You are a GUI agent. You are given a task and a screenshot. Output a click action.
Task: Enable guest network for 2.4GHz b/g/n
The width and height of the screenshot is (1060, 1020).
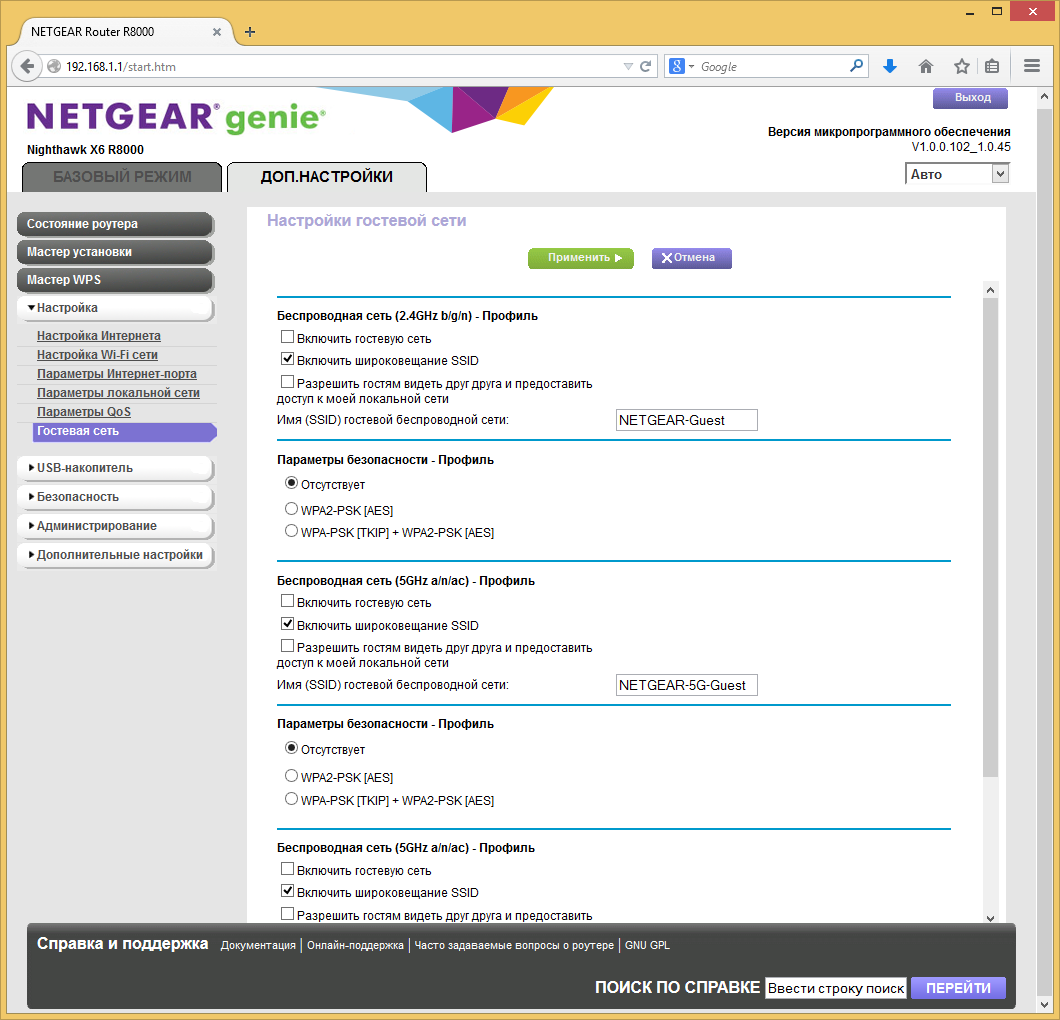click(287, 337)
